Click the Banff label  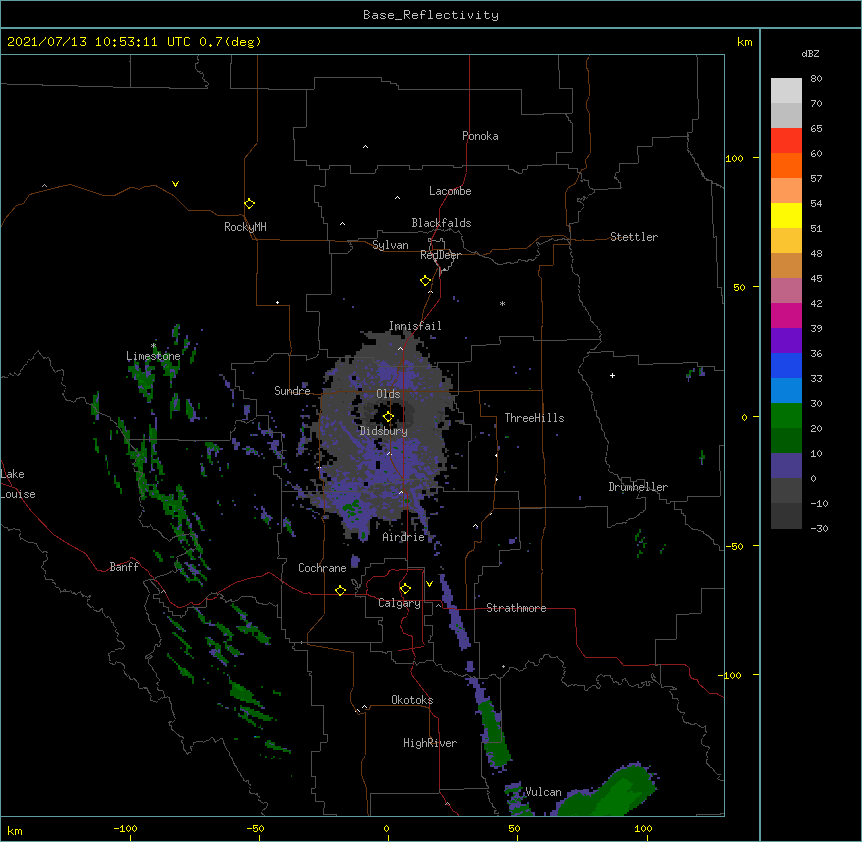tap(124, 567)
